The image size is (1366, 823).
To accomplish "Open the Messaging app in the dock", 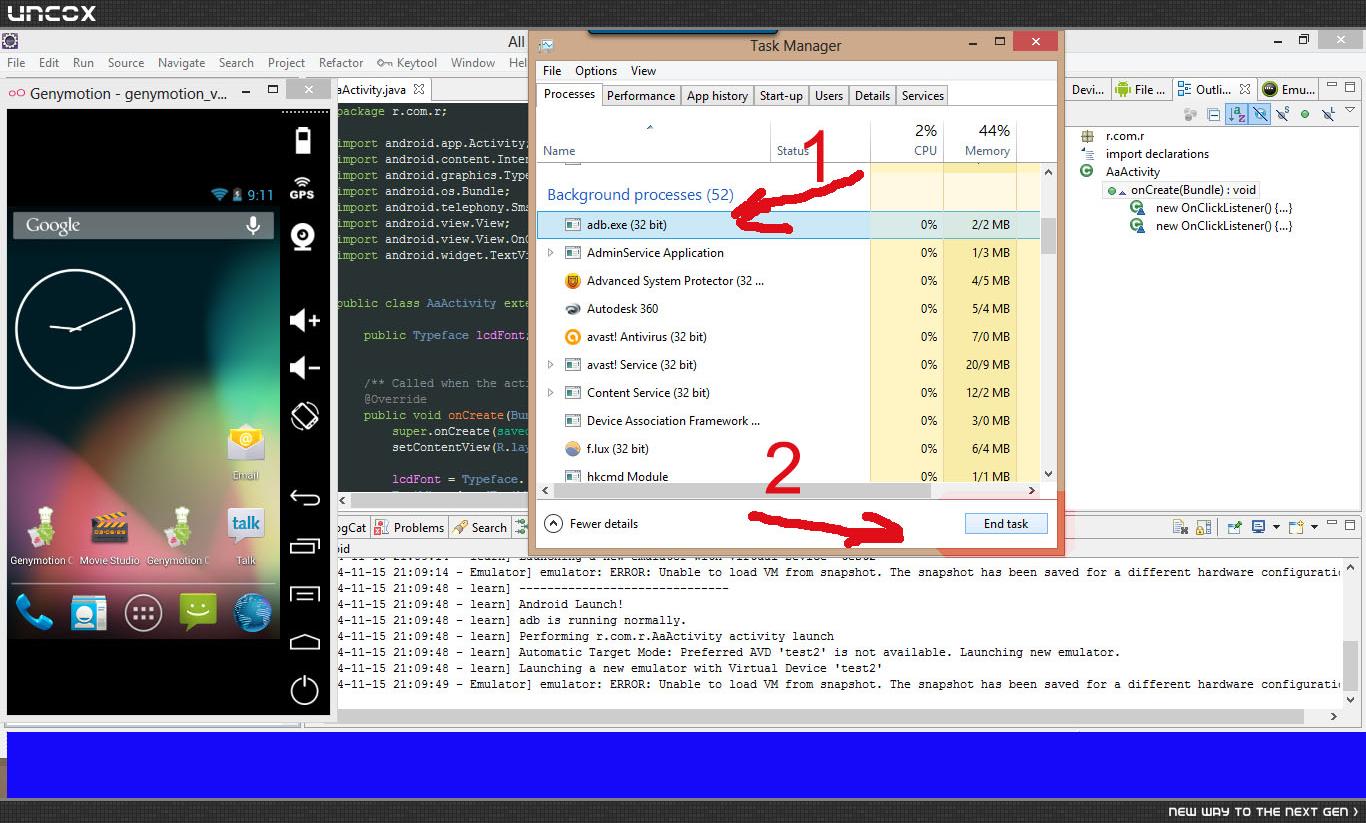I will (198, 613).
